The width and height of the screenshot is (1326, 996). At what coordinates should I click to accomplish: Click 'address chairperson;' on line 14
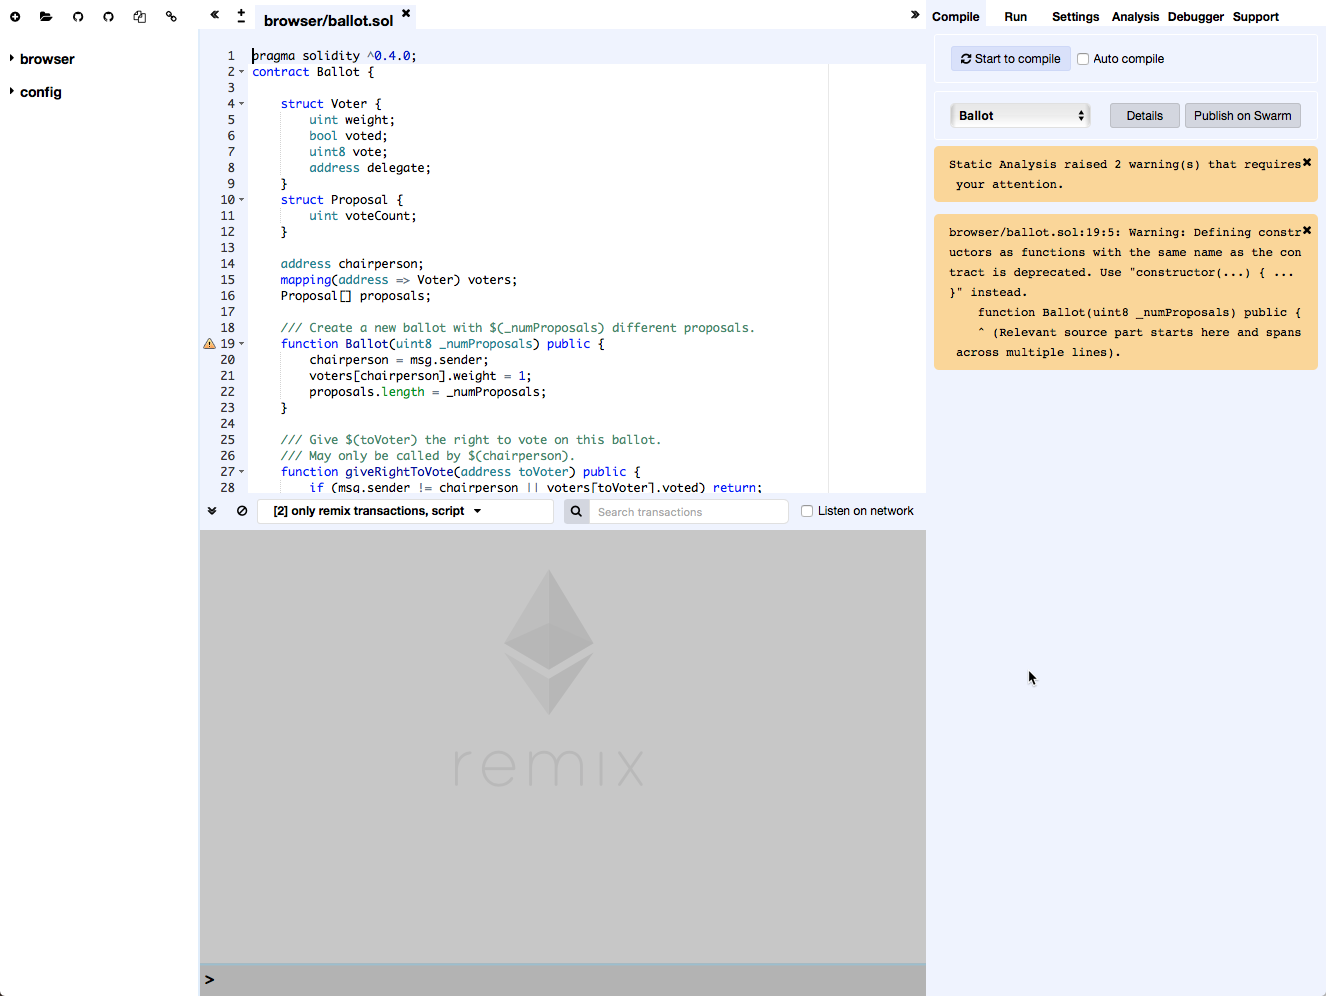click(x=352, y=264)
